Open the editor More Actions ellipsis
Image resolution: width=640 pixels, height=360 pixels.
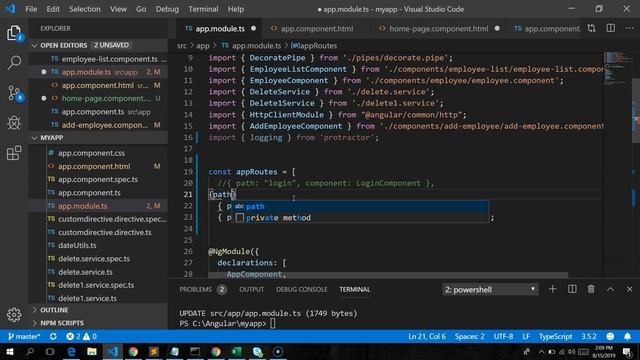click(x=629, y=28)
